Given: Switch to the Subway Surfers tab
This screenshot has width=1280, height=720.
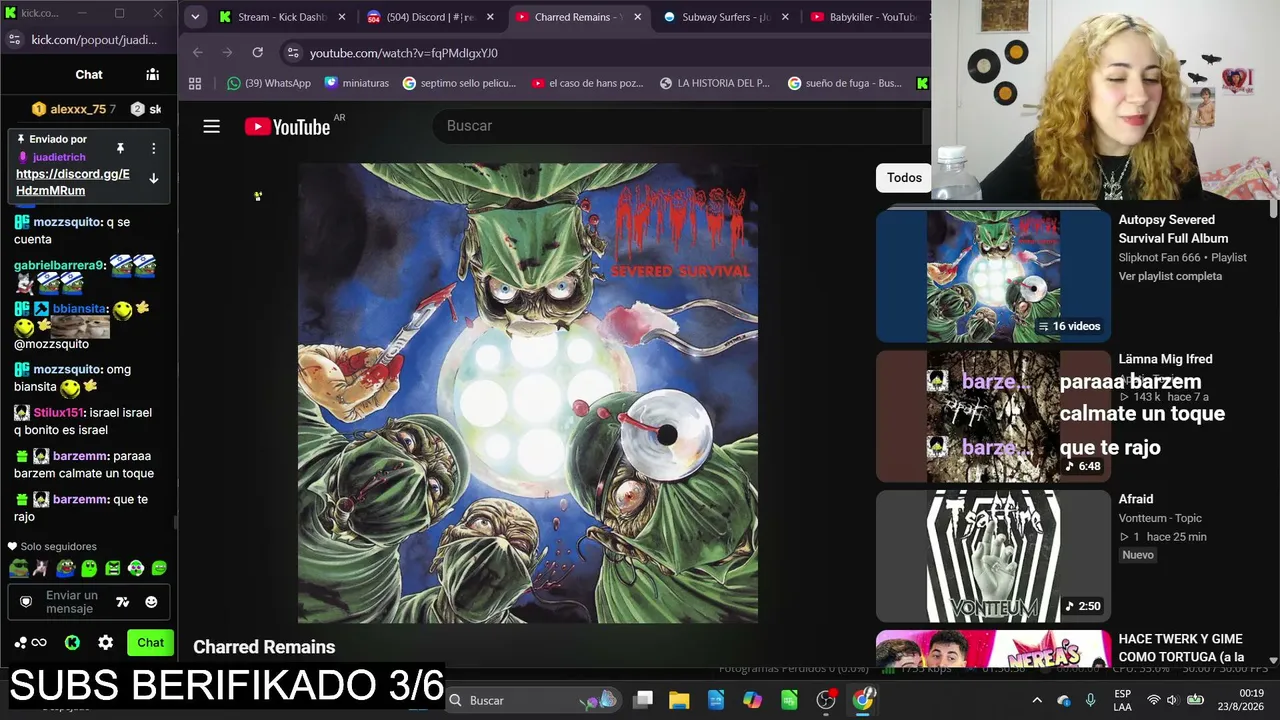Looking at the screenshot, I should point(727,17).
